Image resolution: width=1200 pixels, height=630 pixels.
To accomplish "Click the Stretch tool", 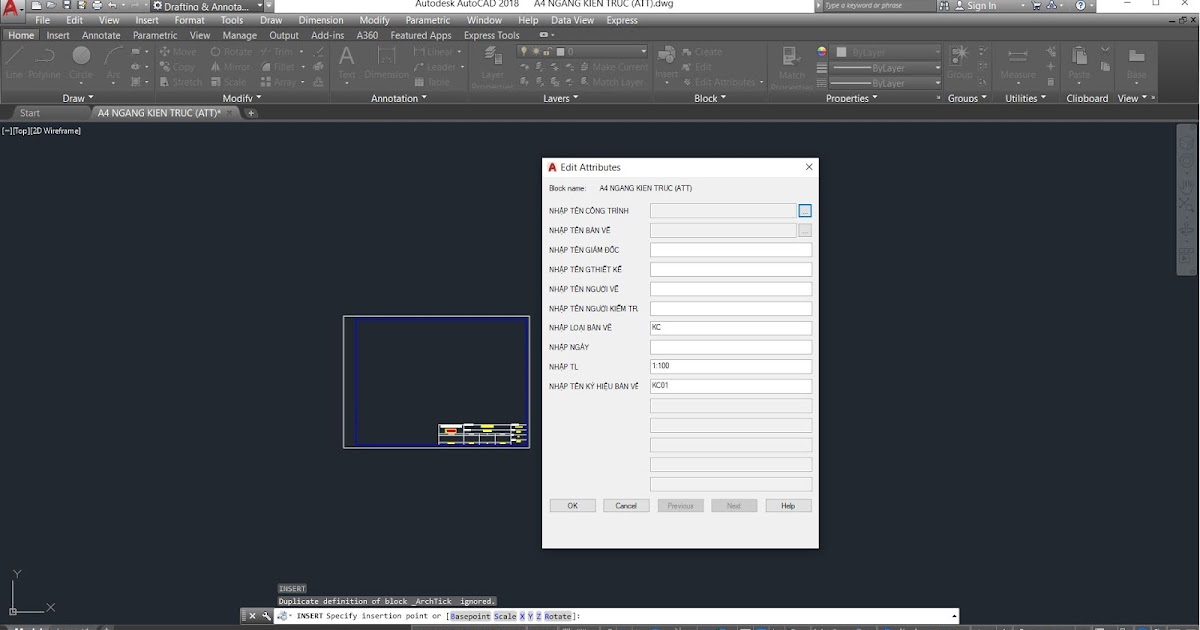I will (x=180, y=82).
